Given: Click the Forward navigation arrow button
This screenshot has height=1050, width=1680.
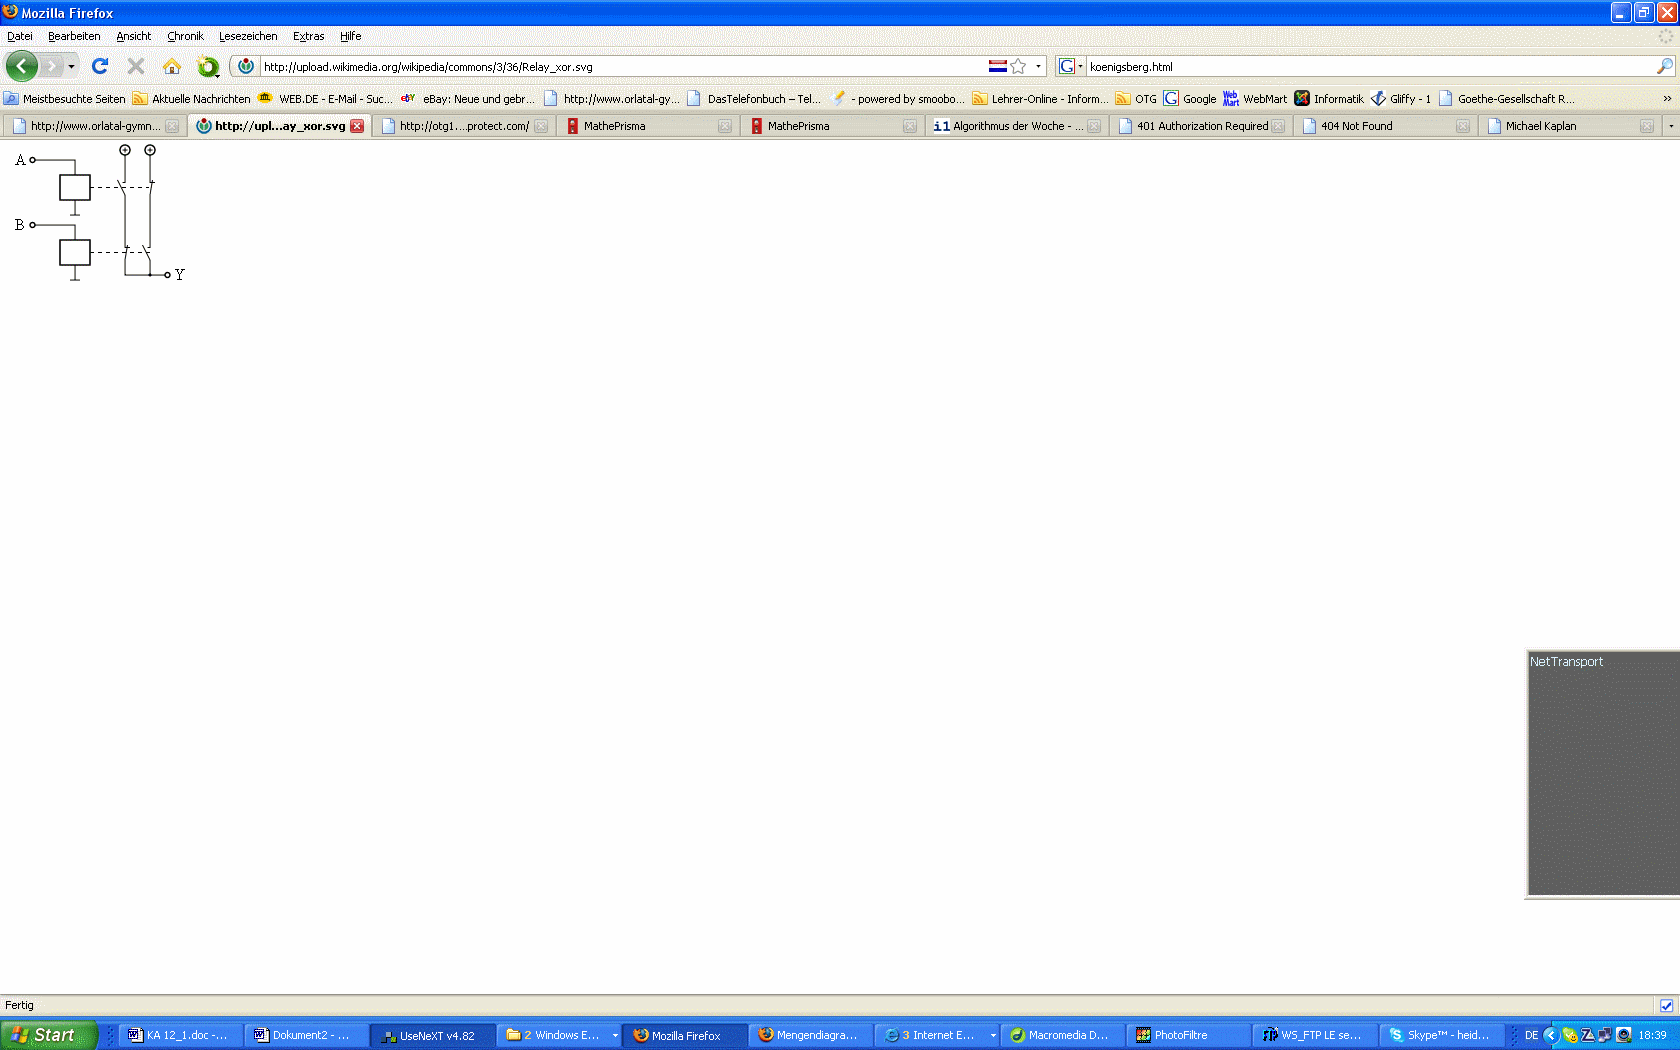Looking at the screenshot, I should point(51,66).
